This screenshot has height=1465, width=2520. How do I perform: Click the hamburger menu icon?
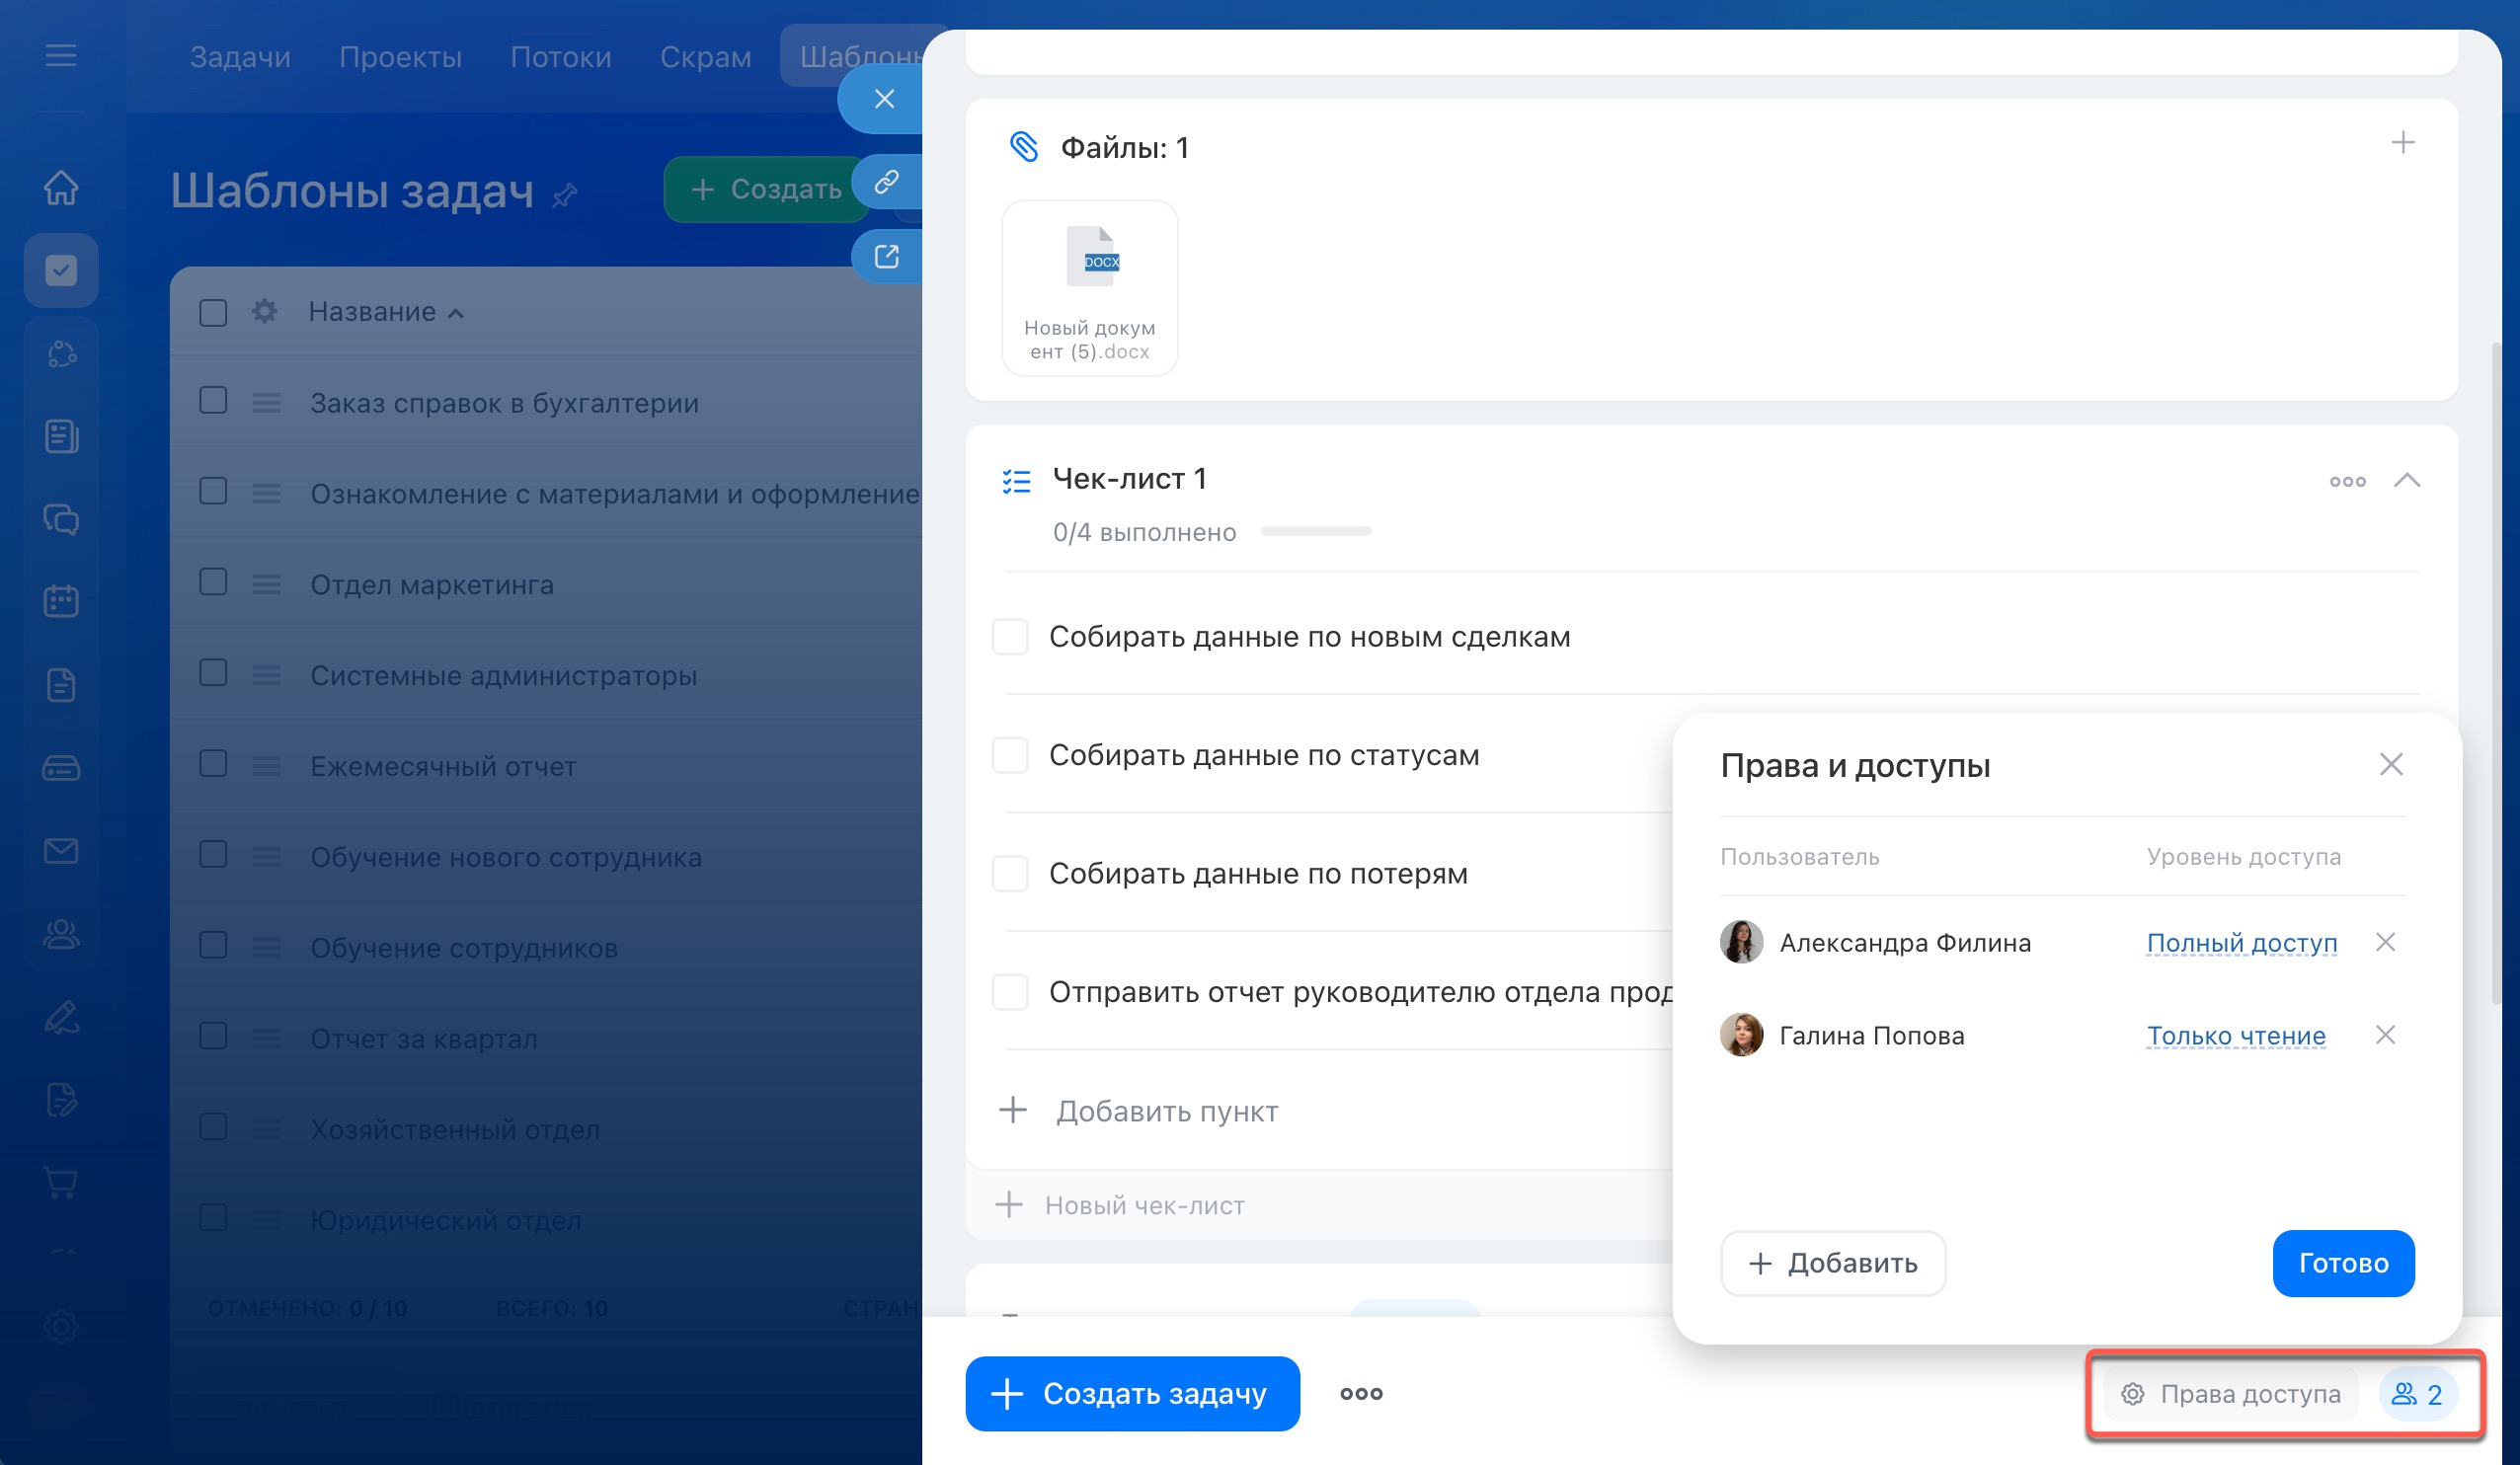click(x=61, y=56)
